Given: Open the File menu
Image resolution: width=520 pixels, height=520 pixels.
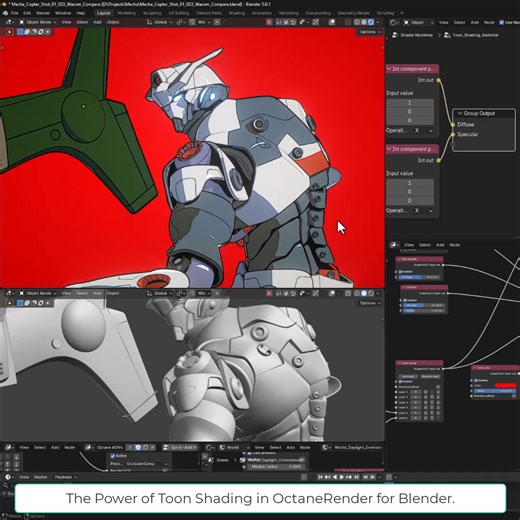Looking at the screenshot, I should coord(14,13).
